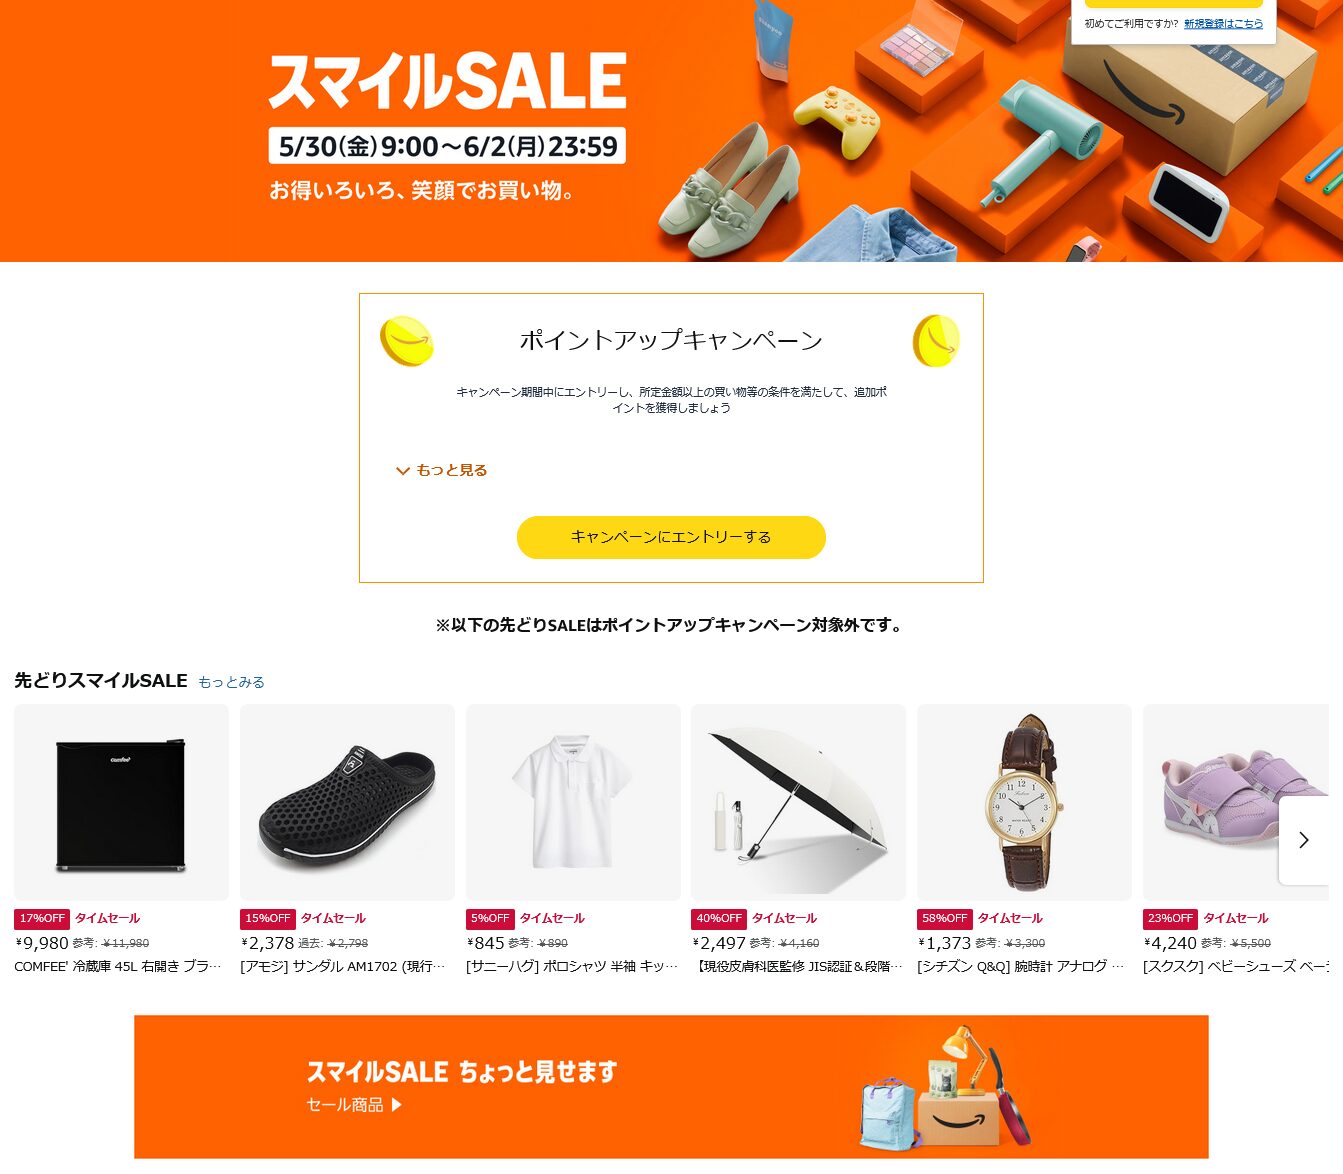Click the play arrow beside セール商品
Viewport: 1343px width, 1174px height.
coord(397,1105)
